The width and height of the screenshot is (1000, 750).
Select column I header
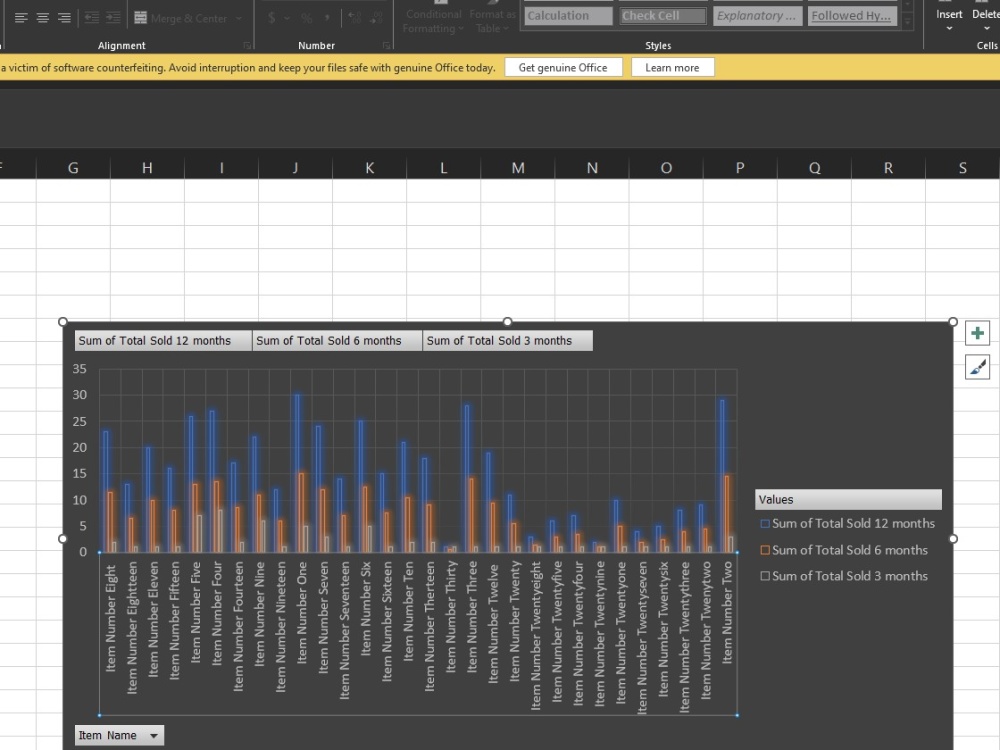(x=221, y=168)
